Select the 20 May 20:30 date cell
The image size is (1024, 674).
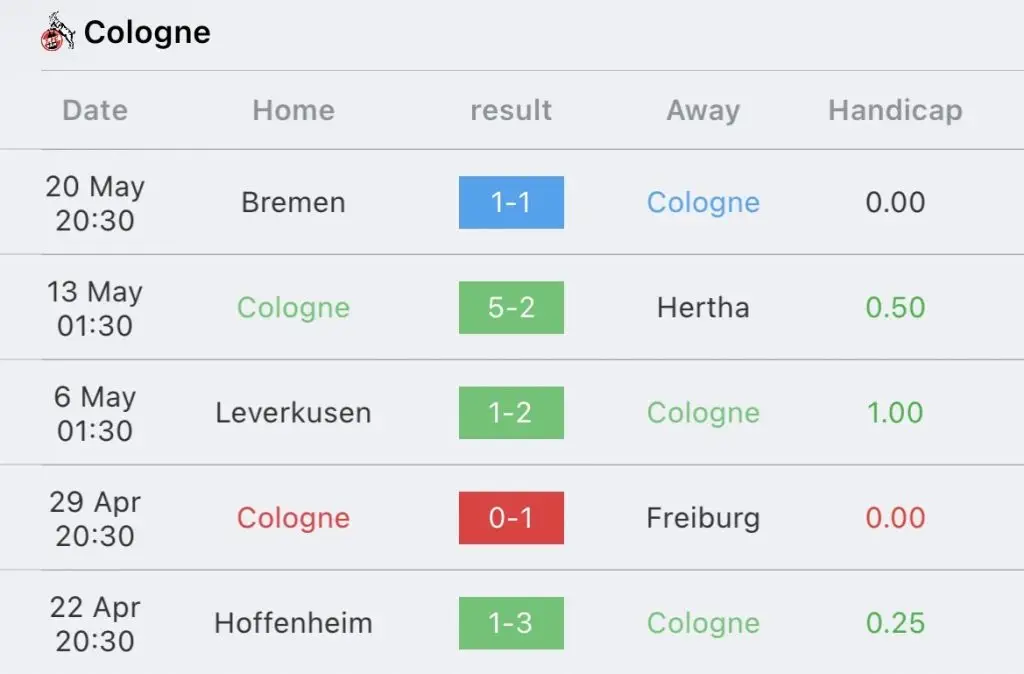coord(95,203)
